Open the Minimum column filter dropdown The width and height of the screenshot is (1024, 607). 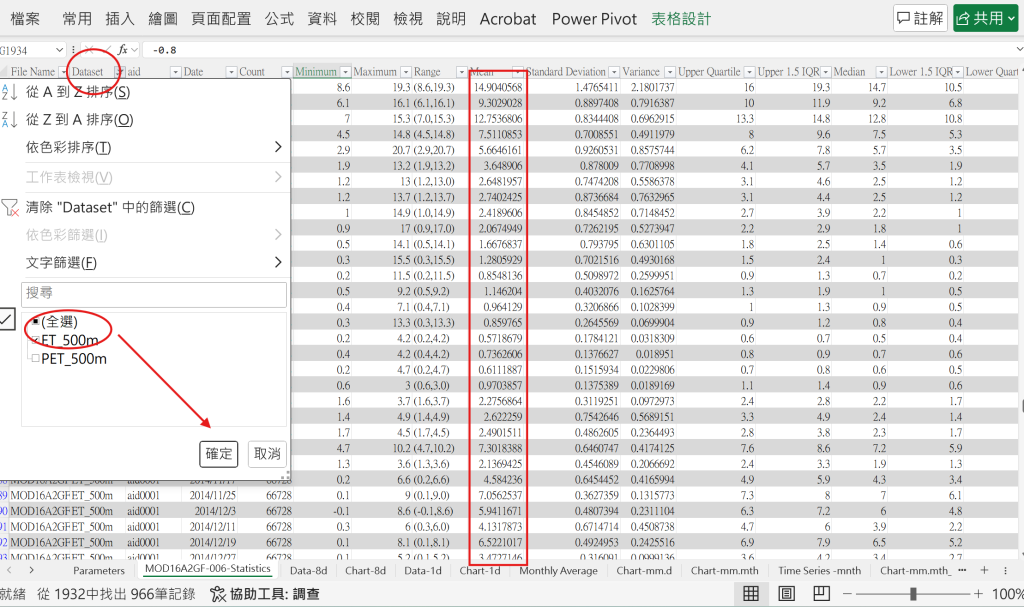(x=346, y=72)
